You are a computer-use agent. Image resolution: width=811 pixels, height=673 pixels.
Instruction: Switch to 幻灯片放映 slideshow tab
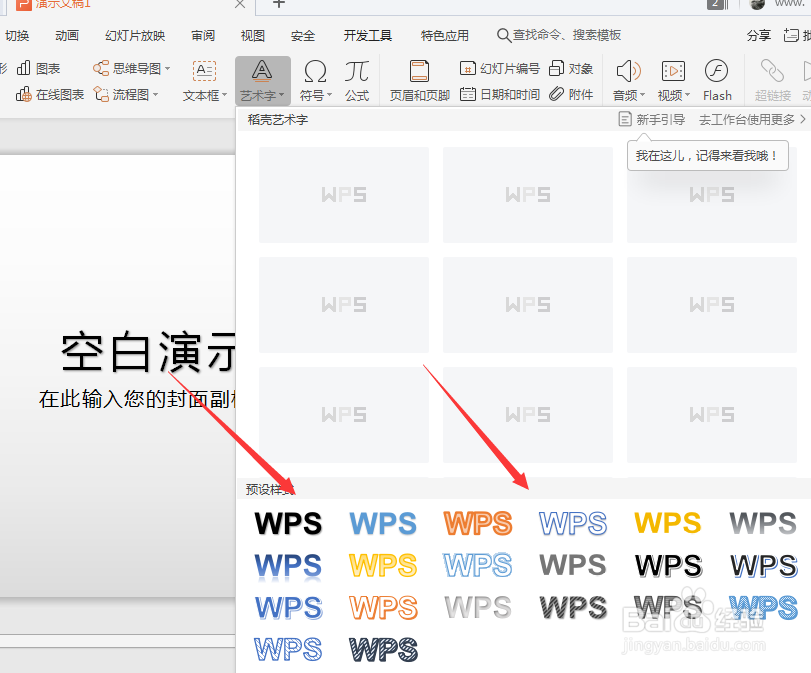[x=135, y=36]
